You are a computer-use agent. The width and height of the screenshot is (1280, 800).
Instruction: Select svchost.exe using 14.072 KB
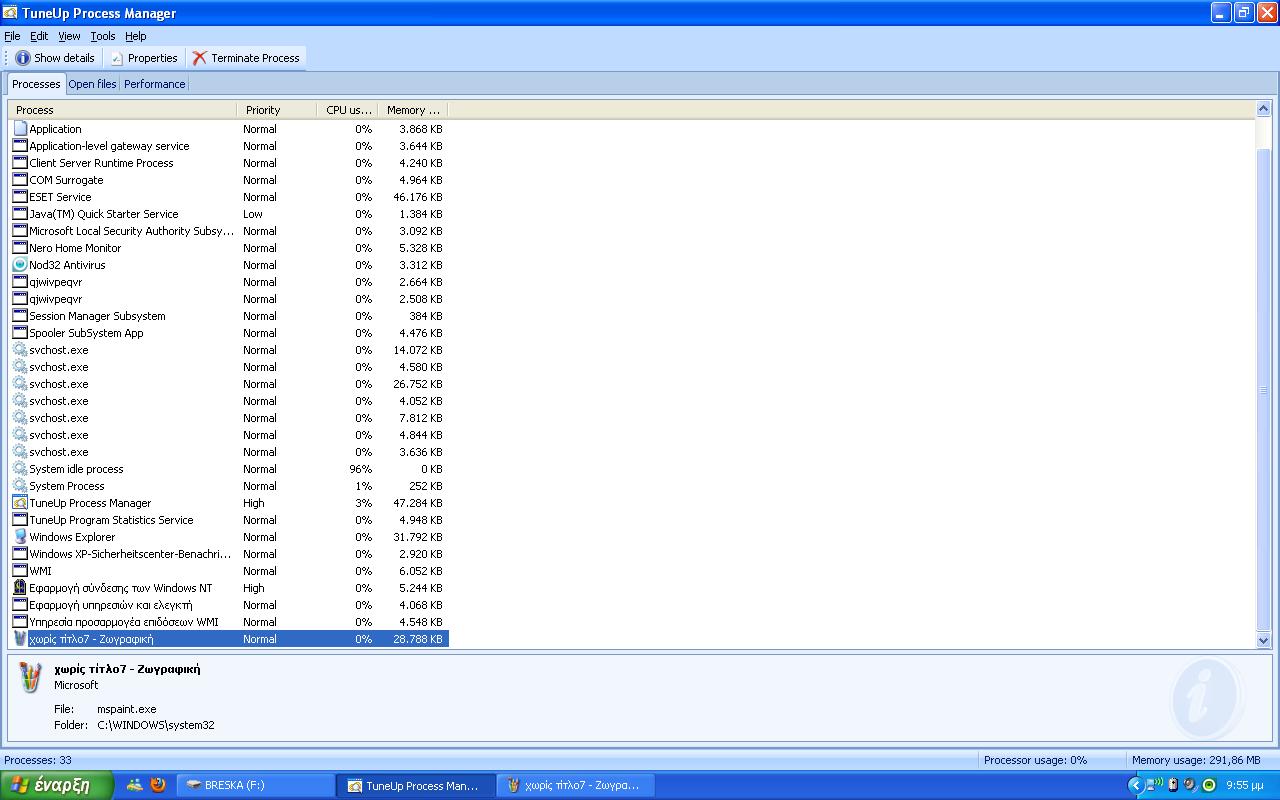(x=229, y=350)
